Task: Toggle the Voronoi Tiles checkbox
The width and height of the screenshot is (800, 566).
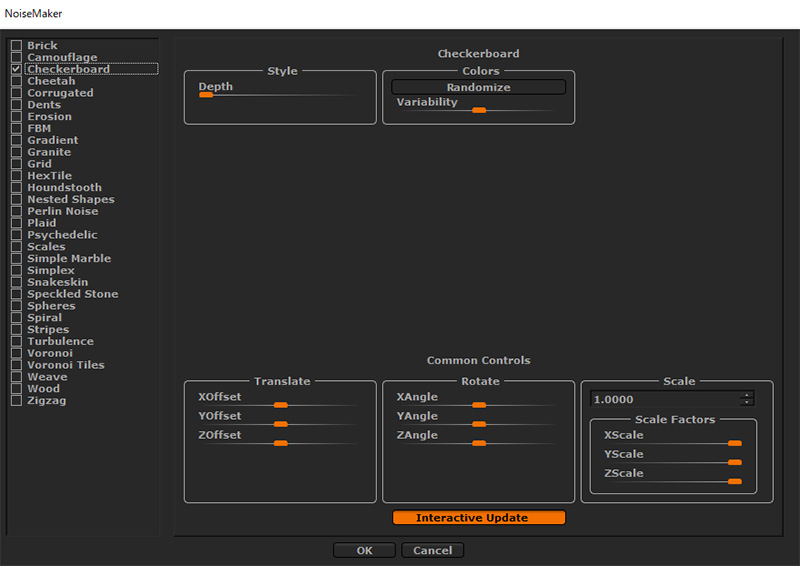Action: point(16,365)
